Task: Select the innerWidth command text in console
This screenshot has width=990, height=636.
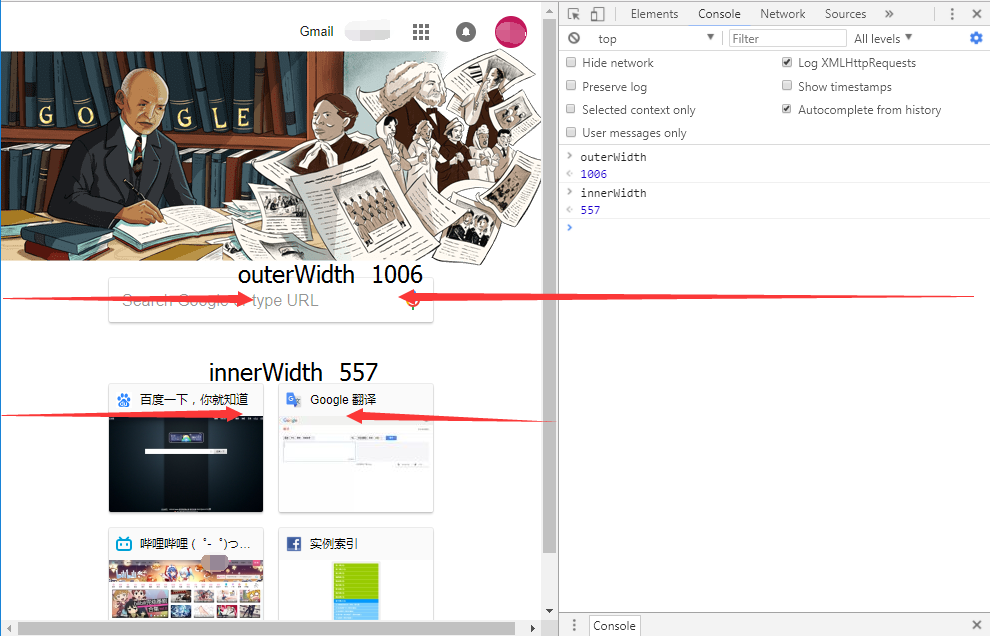Action: [613, 193]
